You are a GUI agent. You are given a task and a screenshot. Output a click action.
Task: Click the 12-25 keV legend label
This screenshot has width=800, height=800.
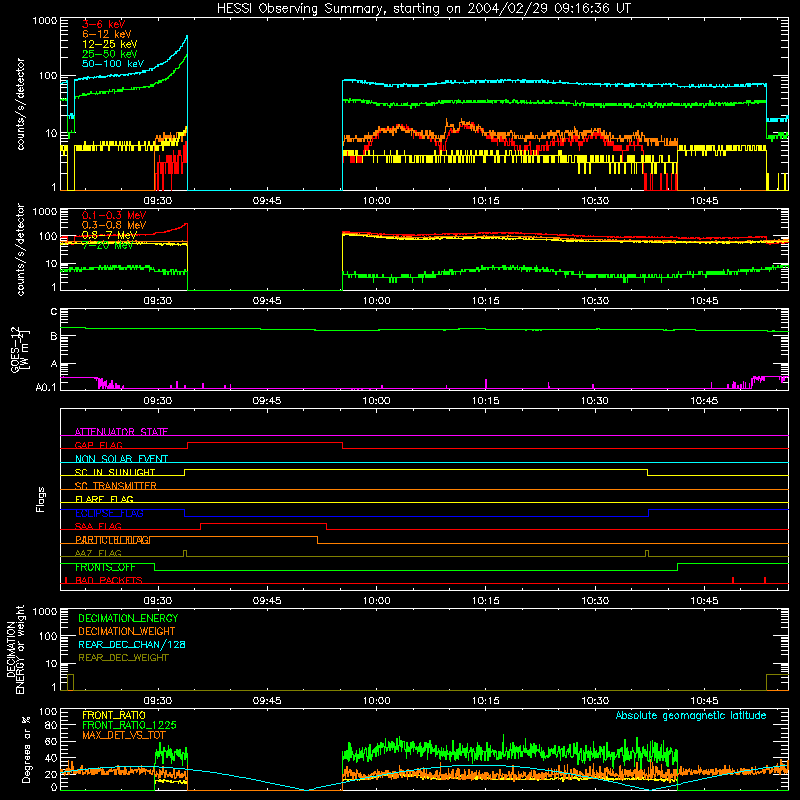110,44
